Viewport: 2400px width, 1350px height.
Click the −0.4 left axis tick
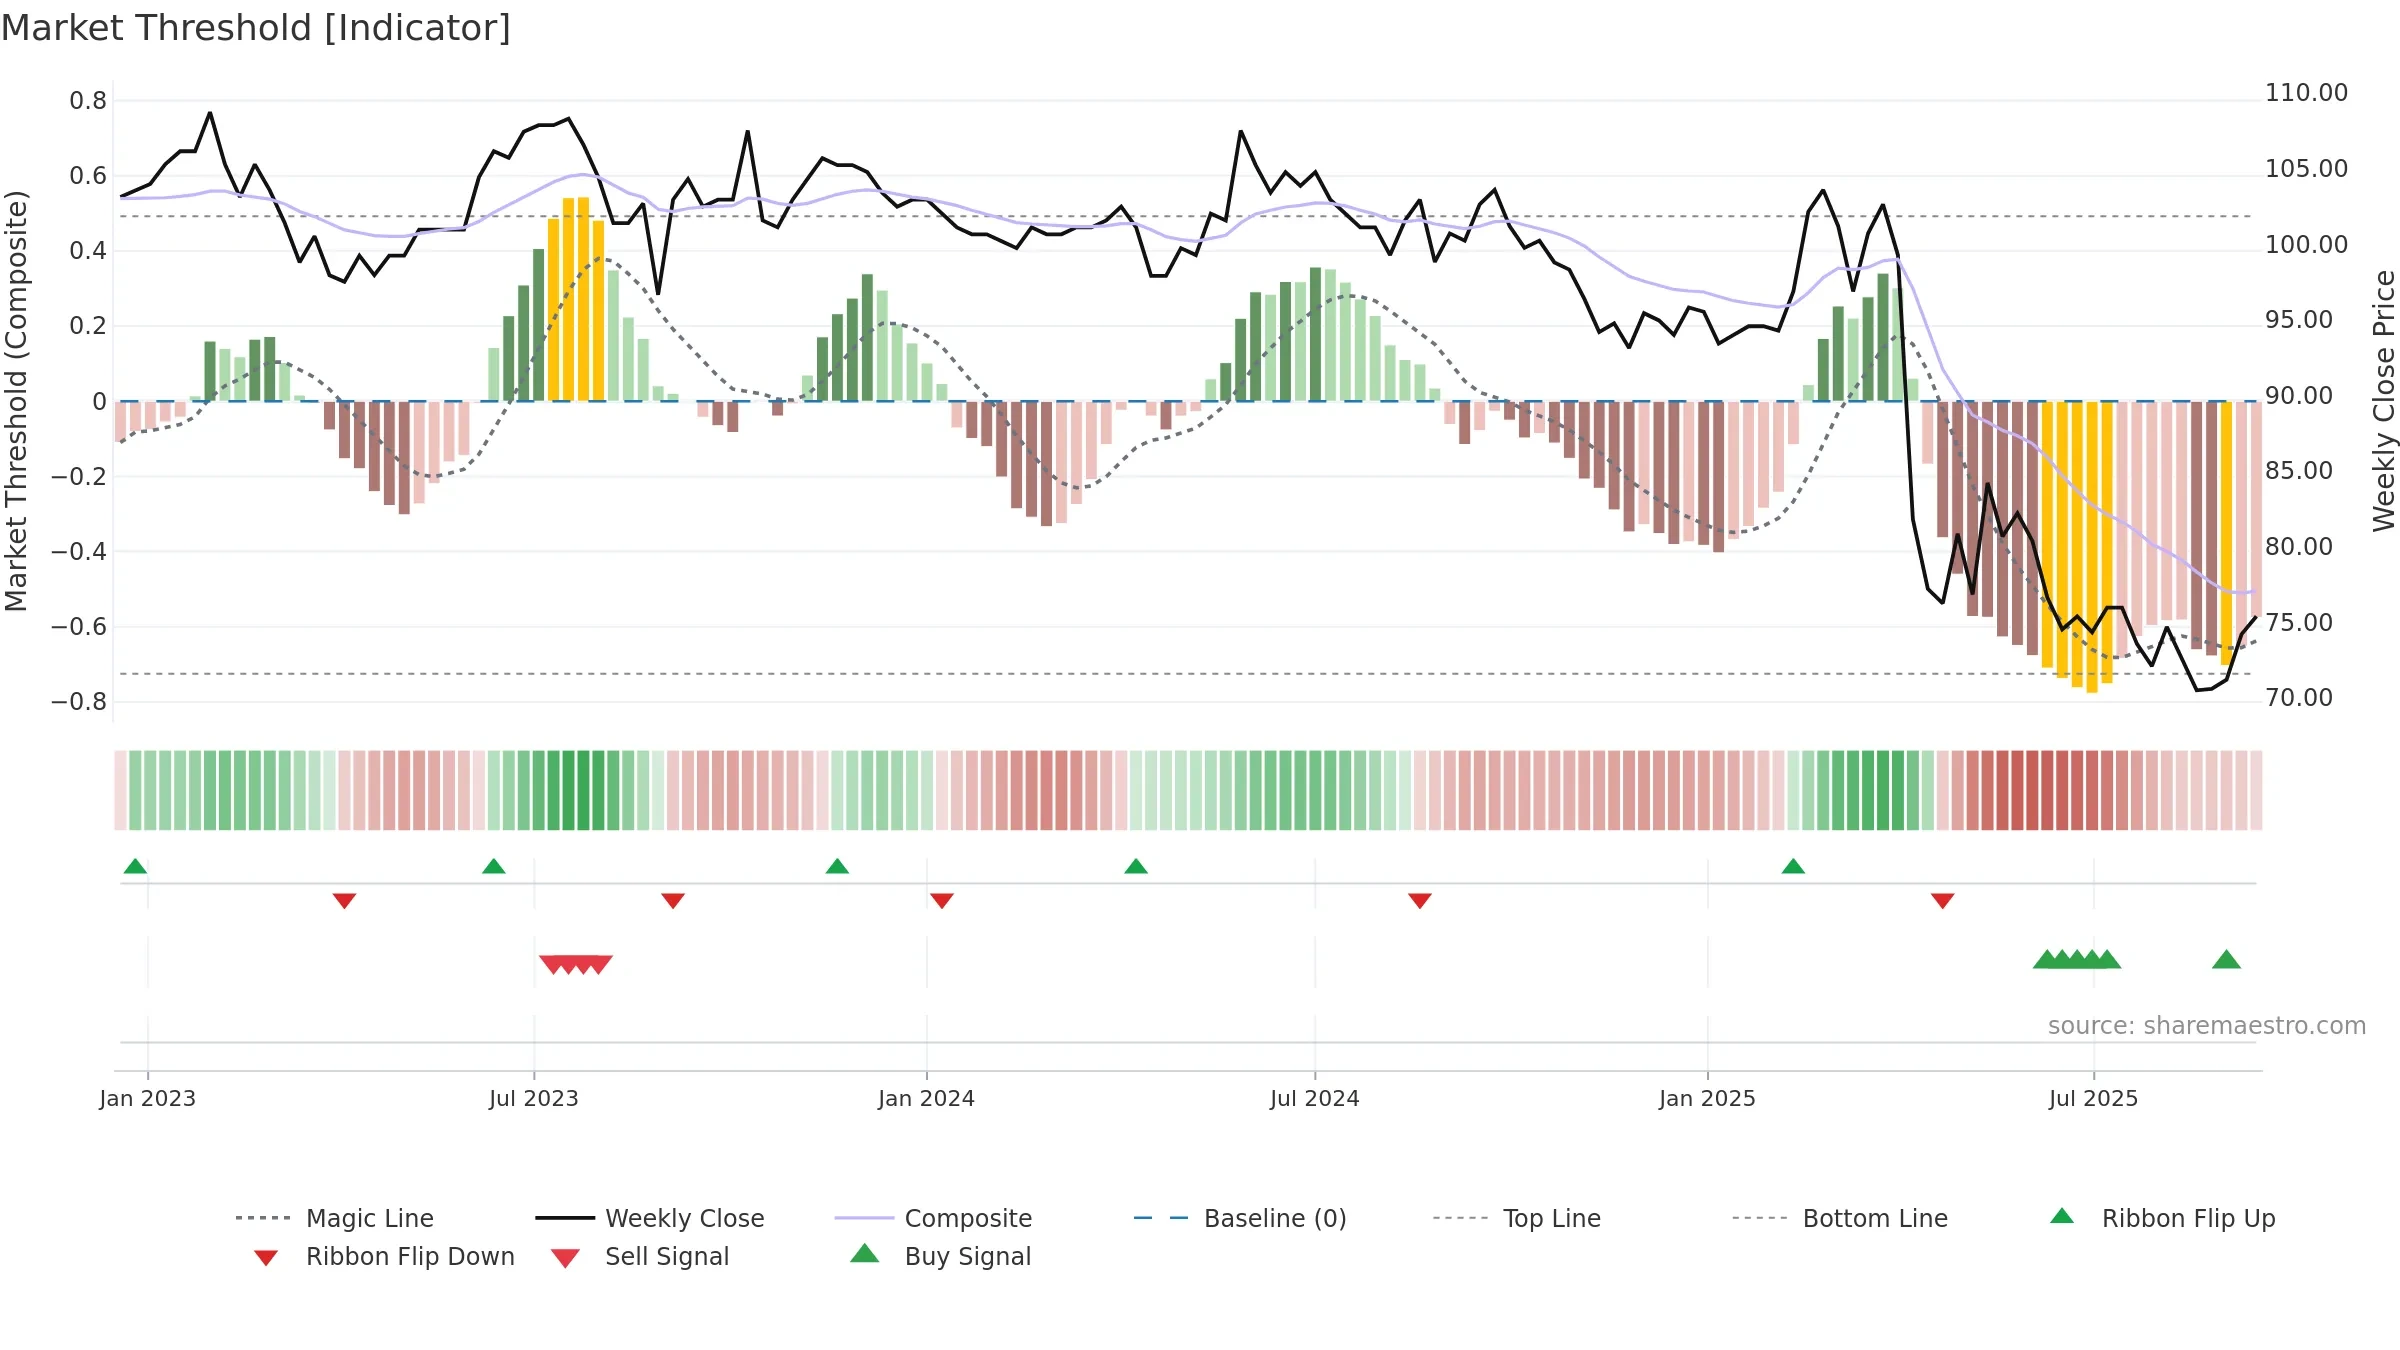79,552
